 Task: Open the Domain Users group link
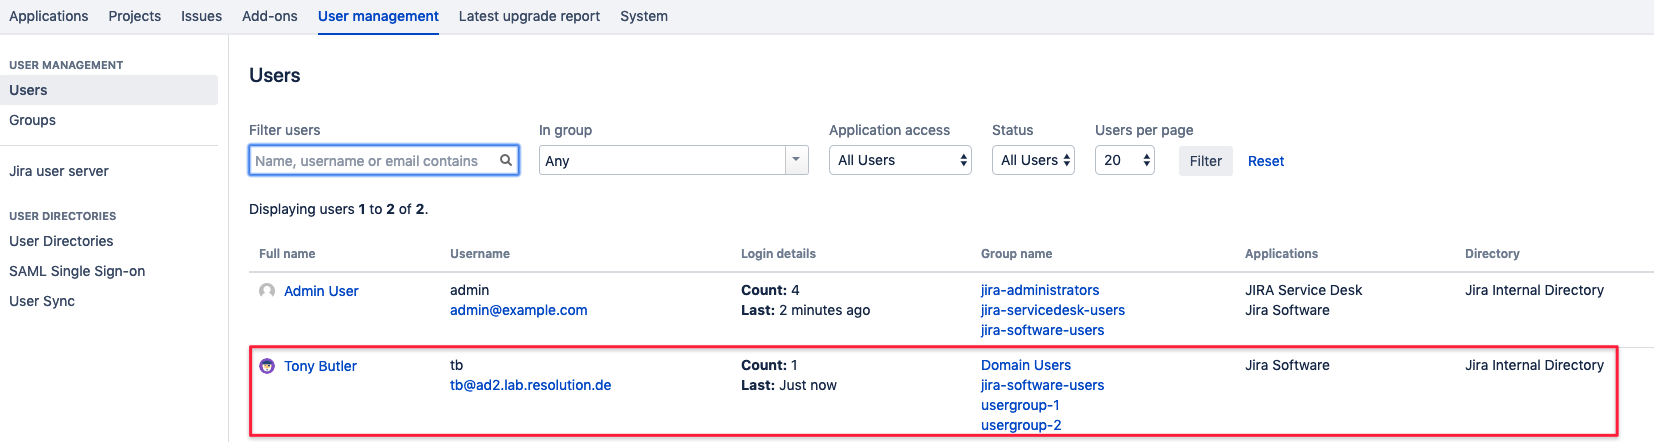tap(1025, 365)
